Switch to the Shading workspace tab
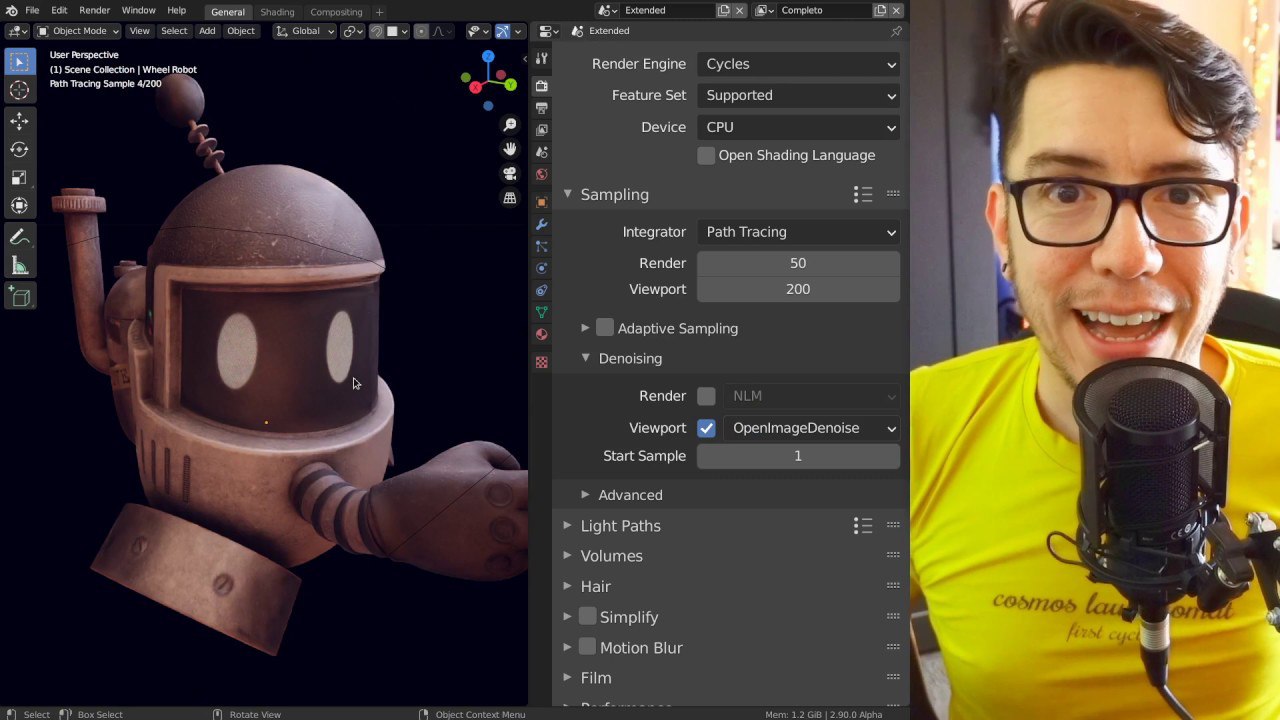The height and width of the screenshot is (720, 1280). pyautogui.click(x=277, y=12)
